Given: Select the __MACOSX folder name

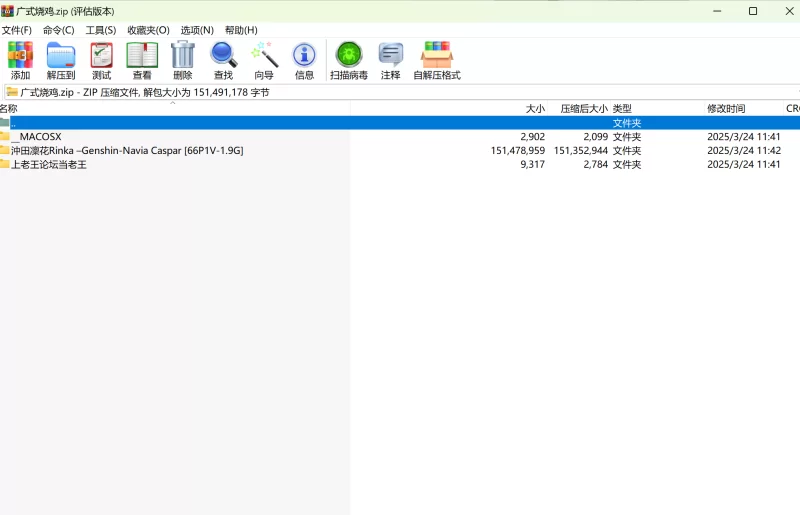Looking at the screenshot, I should coord(36,137).
